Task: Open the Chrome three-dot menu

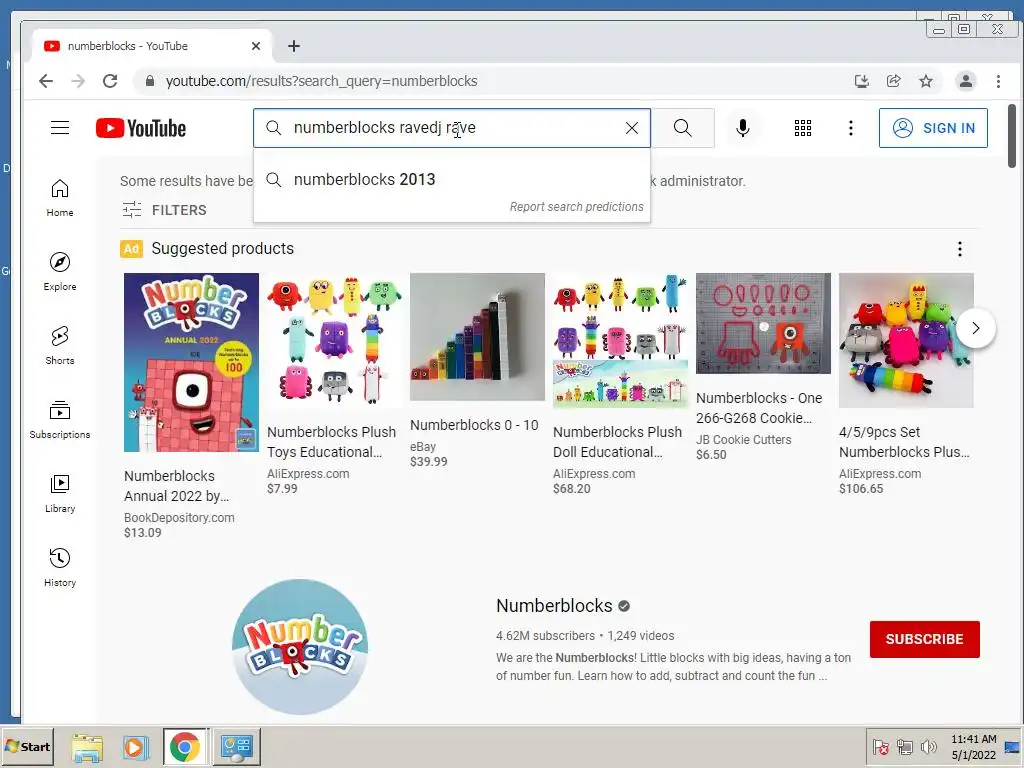Action: [x=998, y=81]
